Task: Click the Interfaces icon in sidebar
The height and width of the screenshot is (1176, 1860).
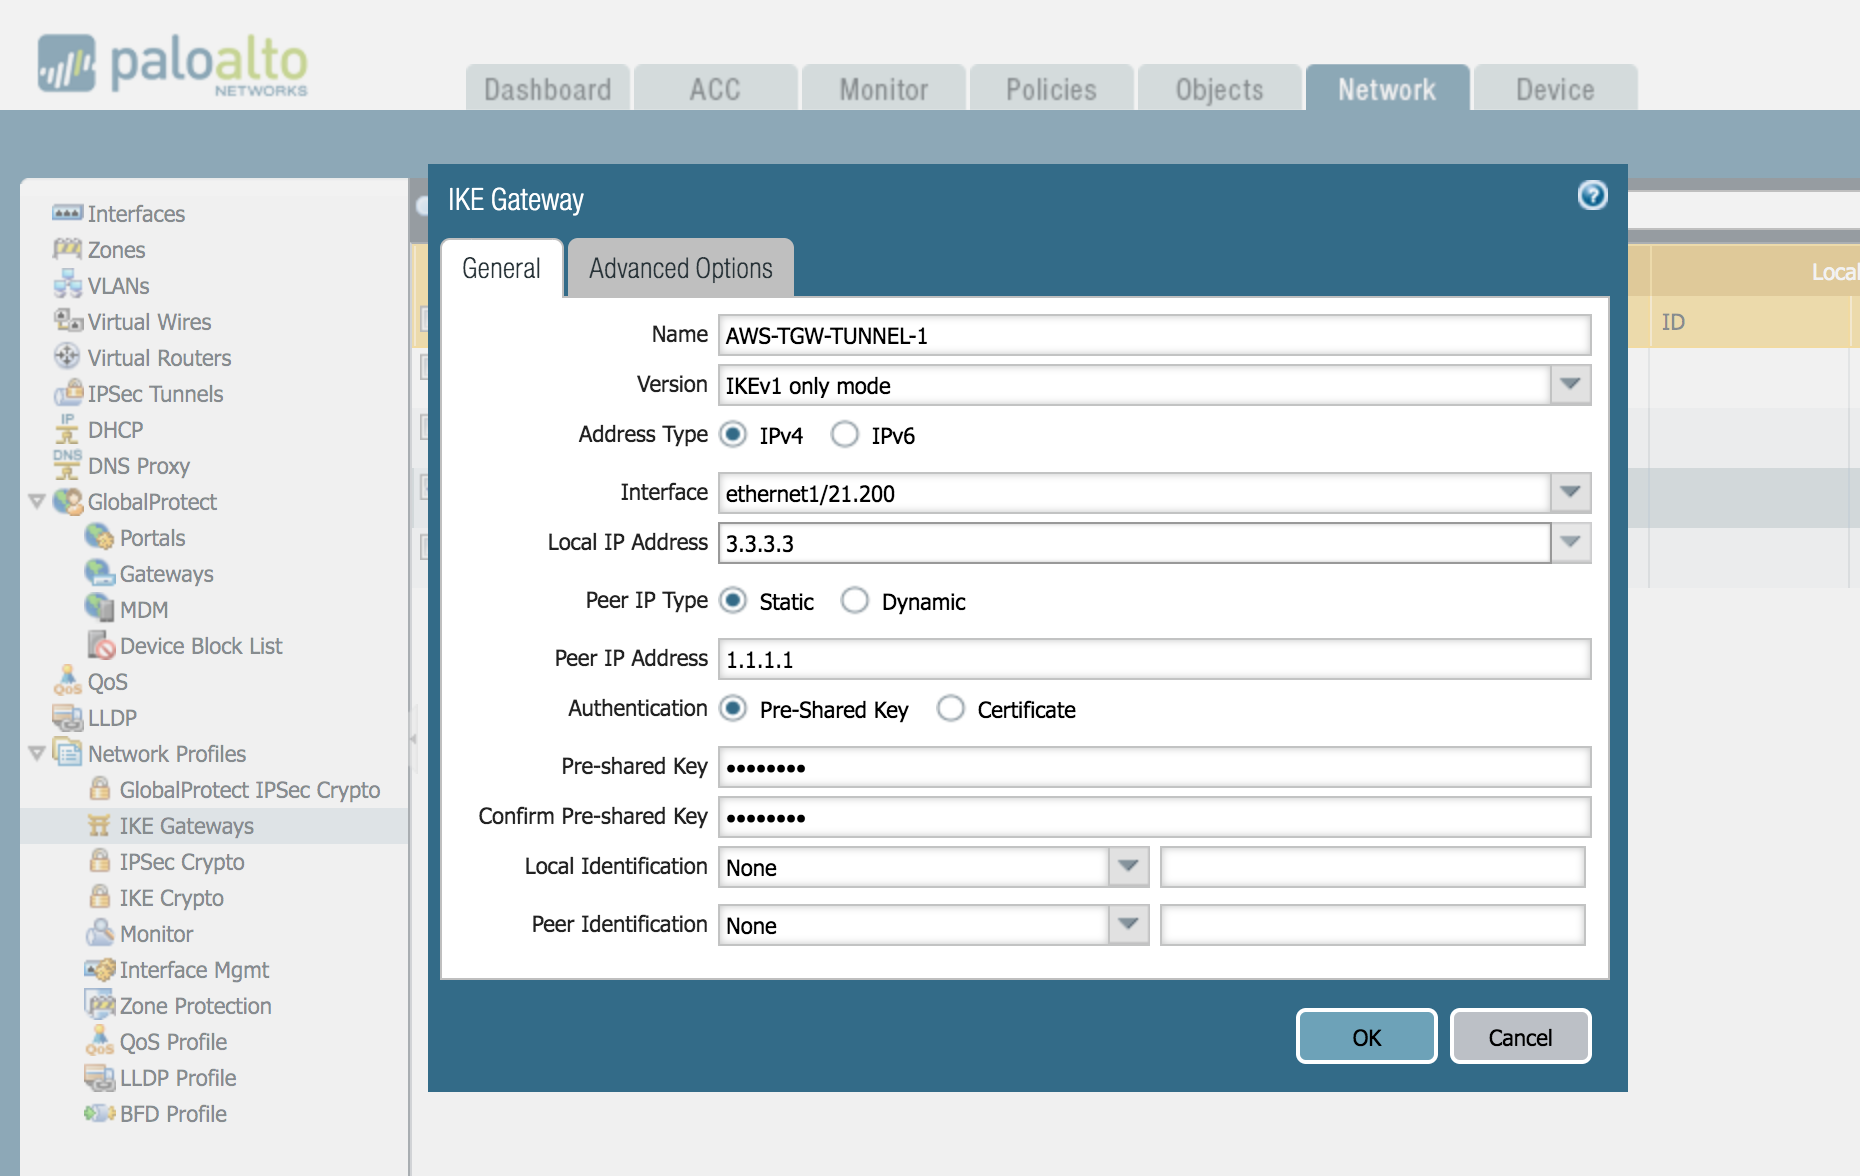Action: tap(67, 213)
